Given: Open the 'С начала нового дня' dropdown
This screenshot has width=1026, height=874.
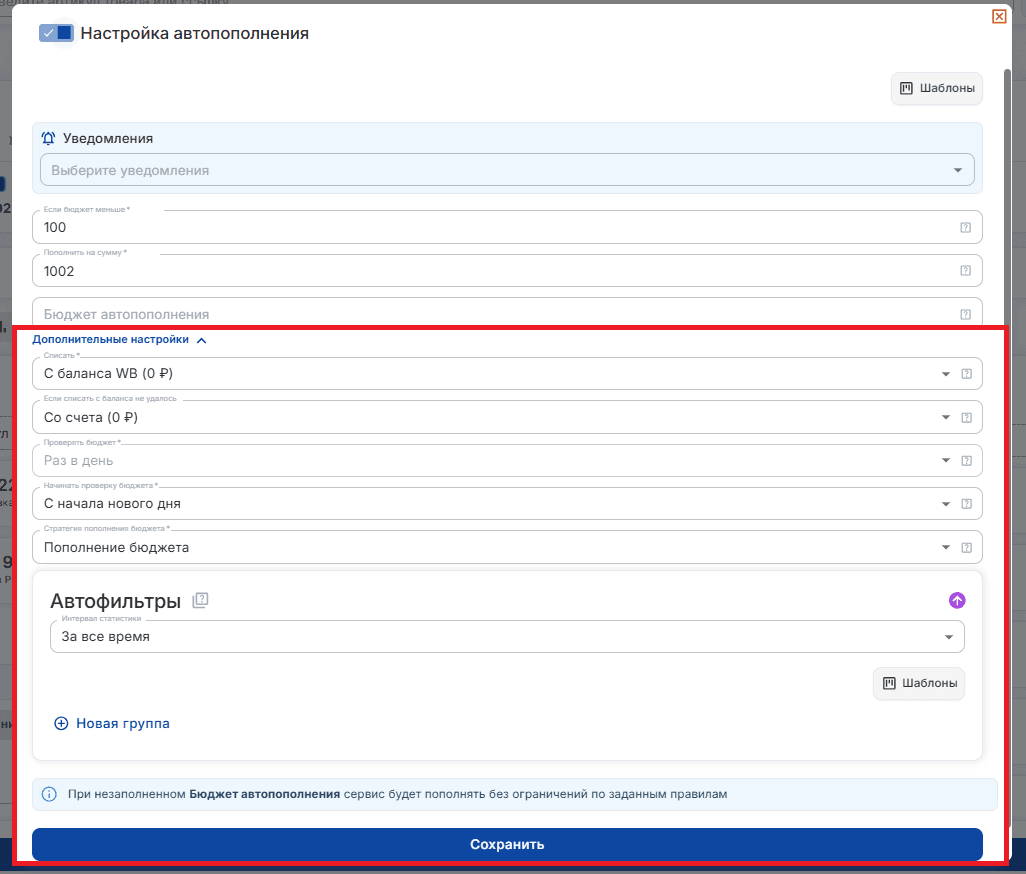Looking at the screenshot, I should pyautogui.click(x=507, y=504).
